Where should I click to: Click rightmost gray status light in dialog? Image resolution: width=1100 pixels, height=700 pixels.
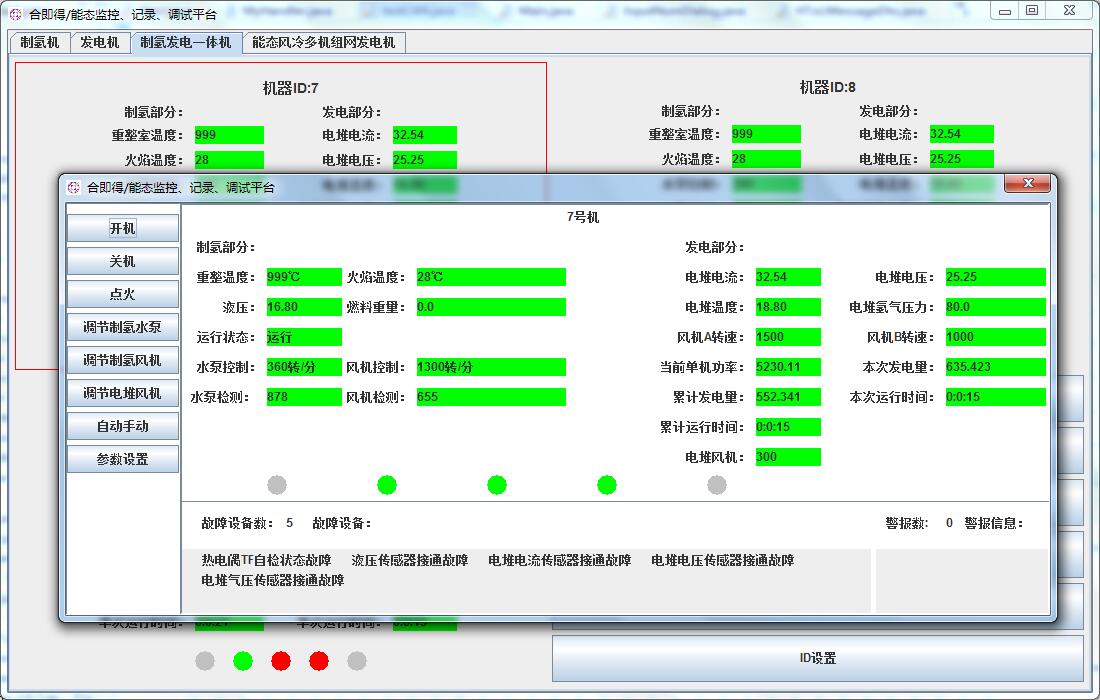click(717, 485)
